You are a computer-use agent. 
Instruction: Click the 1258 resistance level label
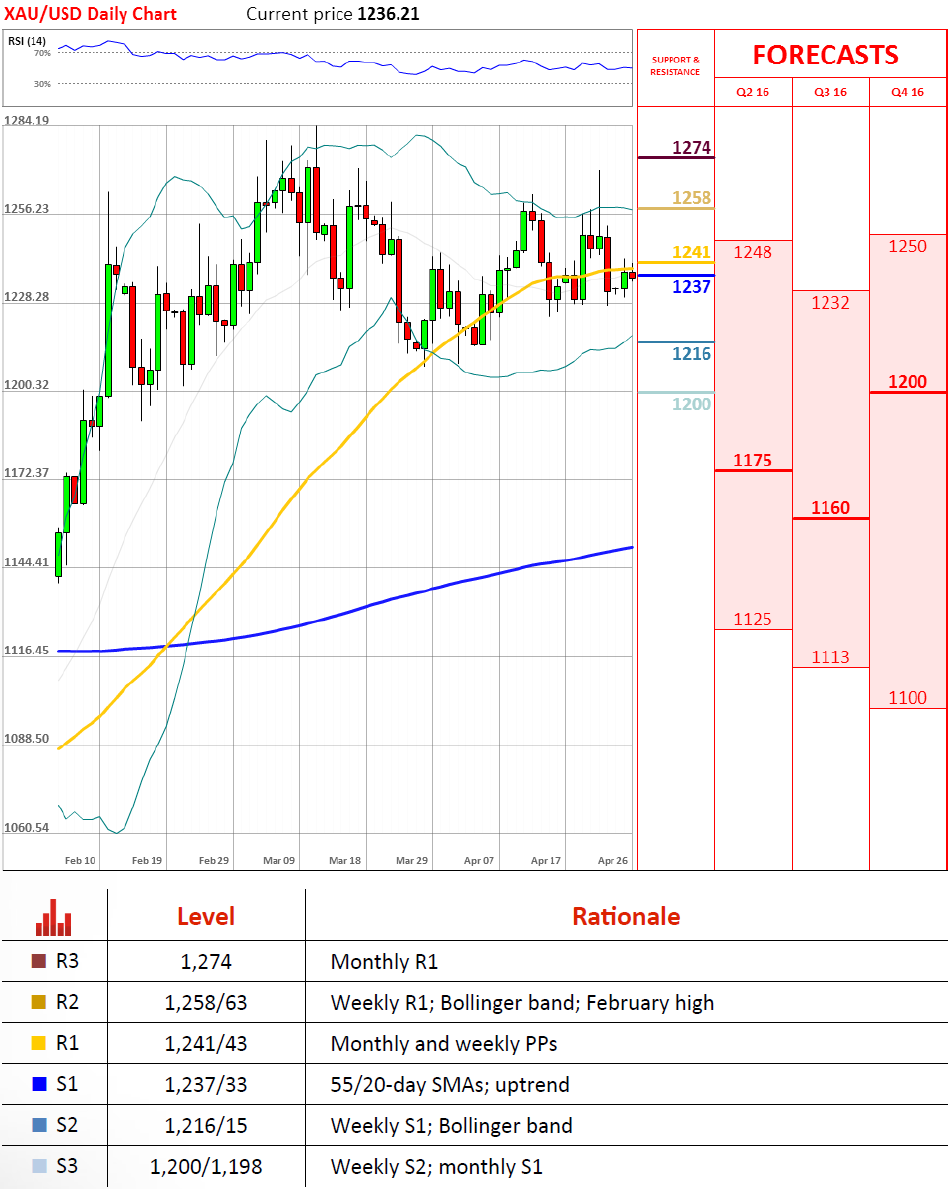click(x=691, y=198)
